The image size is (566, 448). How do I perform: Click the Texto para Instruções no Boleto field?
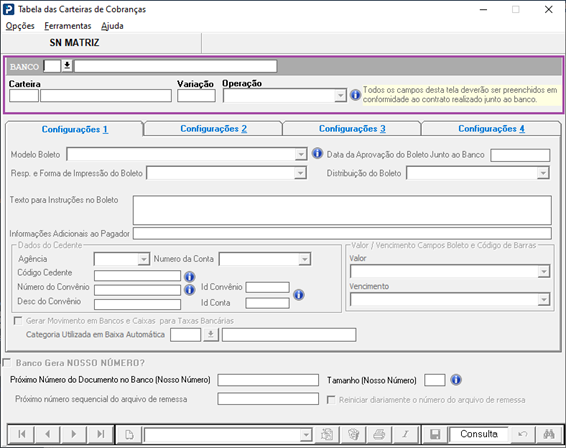coord(342,210)
